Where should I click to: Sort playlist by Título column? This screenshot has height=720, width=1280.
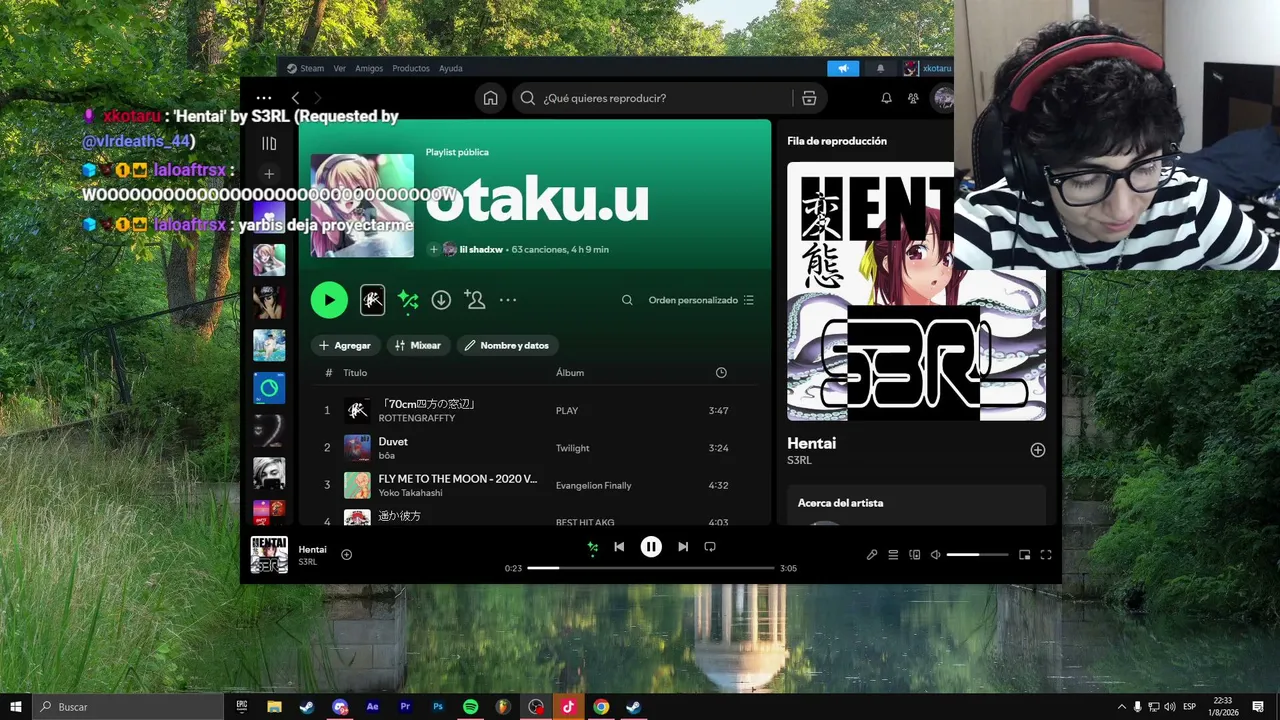tap(355, 373)
